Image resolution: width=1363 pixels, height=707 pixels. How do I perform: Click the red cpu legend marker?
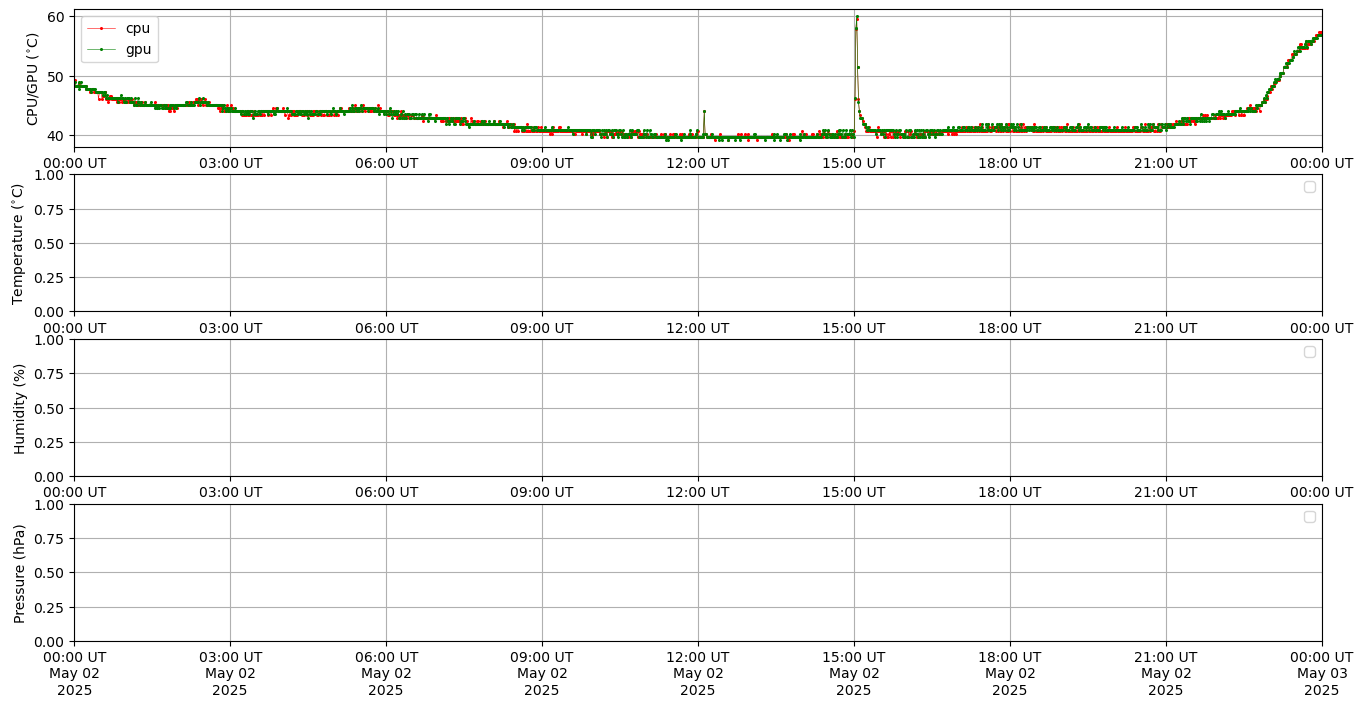click(101, 28)
